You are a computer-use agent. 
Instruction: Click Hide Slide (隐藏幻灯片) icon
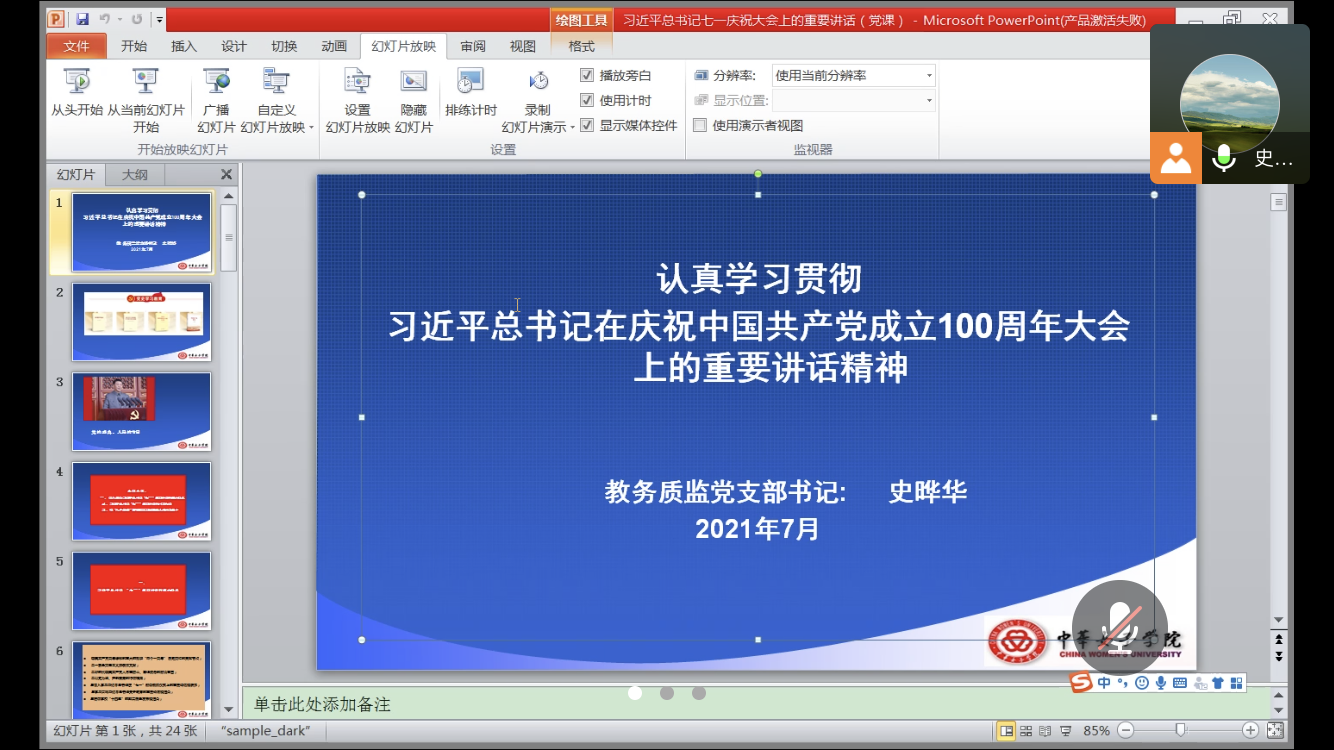(x=413, y=93)
